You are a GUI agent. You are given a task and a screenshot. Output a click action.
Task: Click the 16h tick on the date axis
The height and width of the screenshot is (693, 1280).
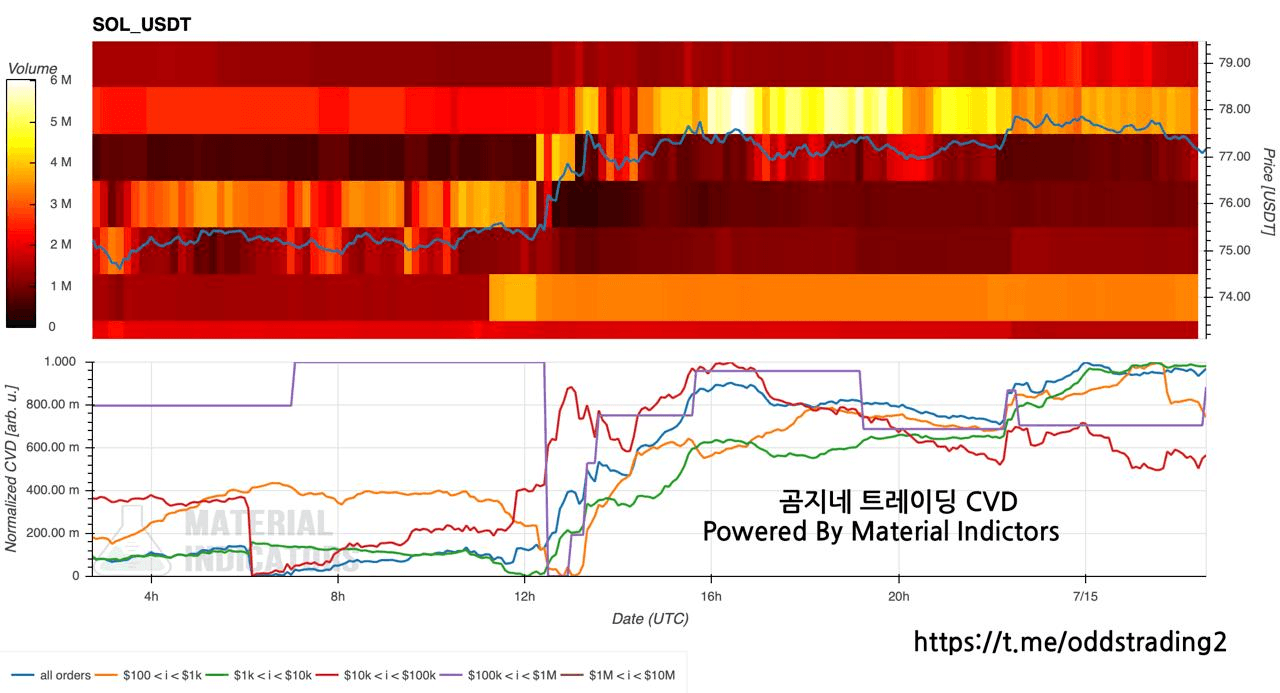click(x=711, y=597)
